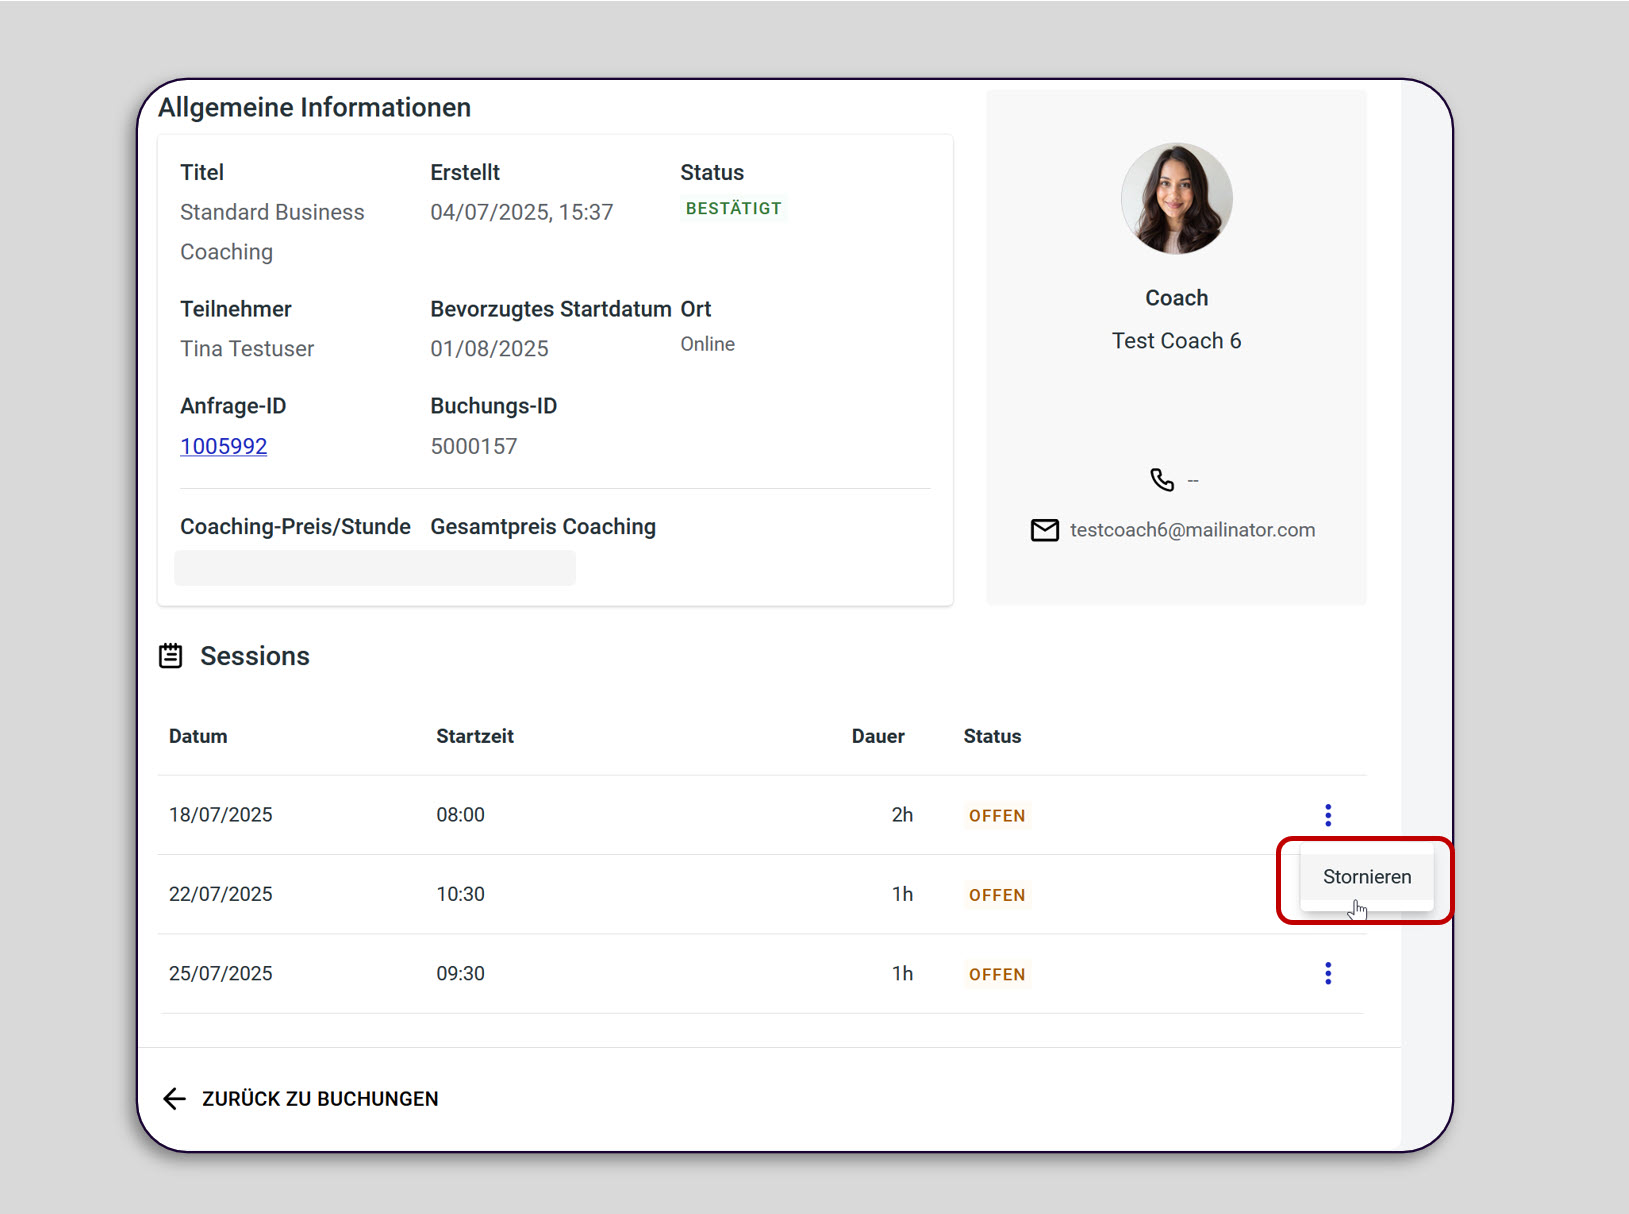The width and height of the screenshot is (1629, 1214).
Task: Click the back arrow icon
Action: pos(174,1099)
